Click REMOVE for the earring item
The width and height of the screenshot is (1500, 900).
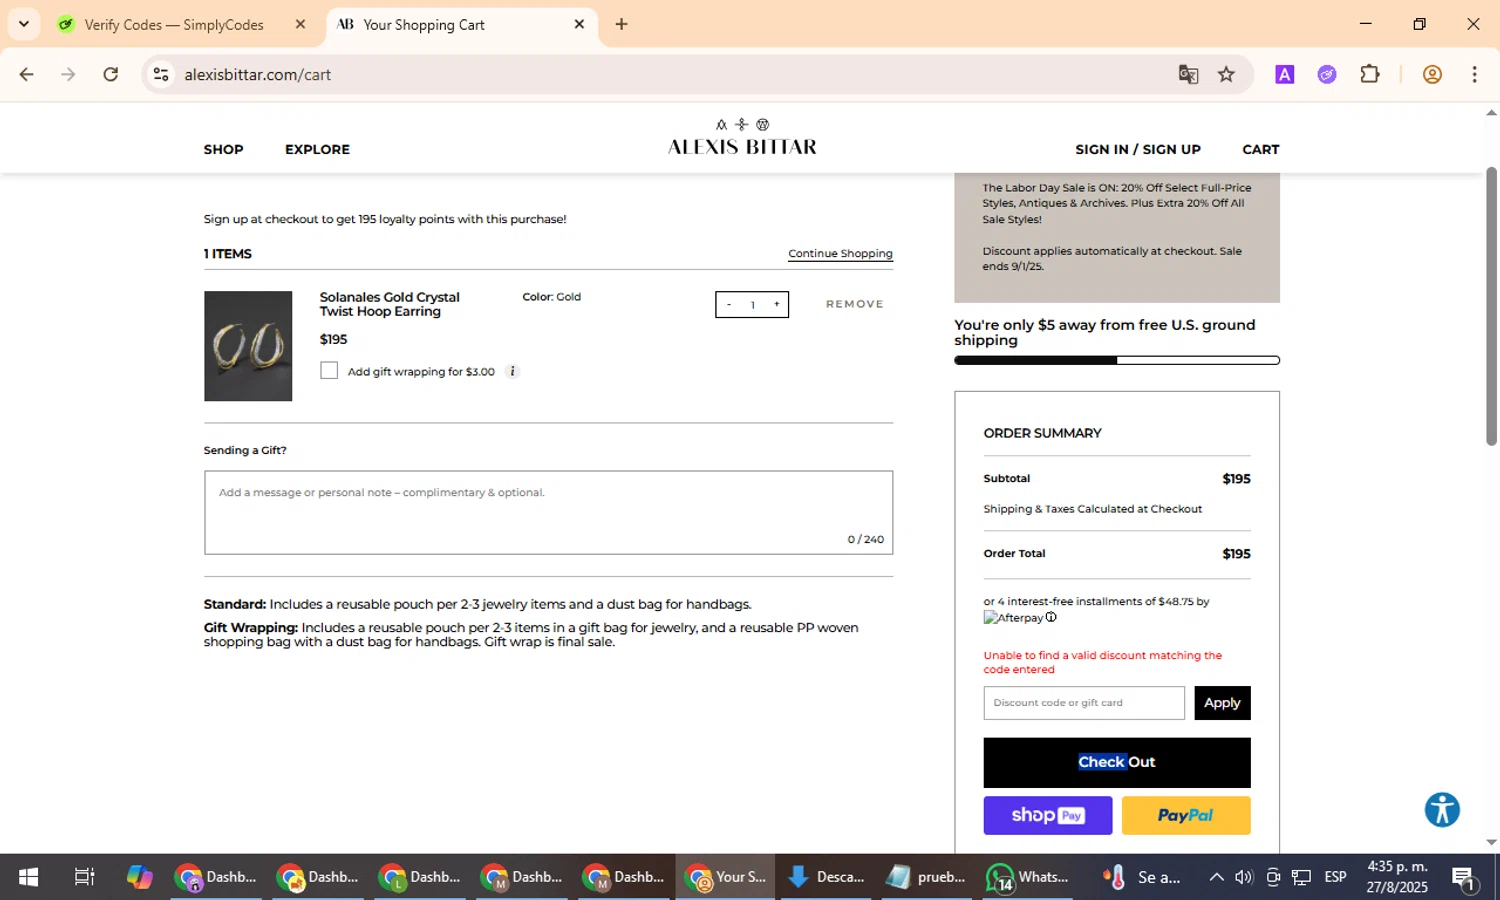pos(854,304)
